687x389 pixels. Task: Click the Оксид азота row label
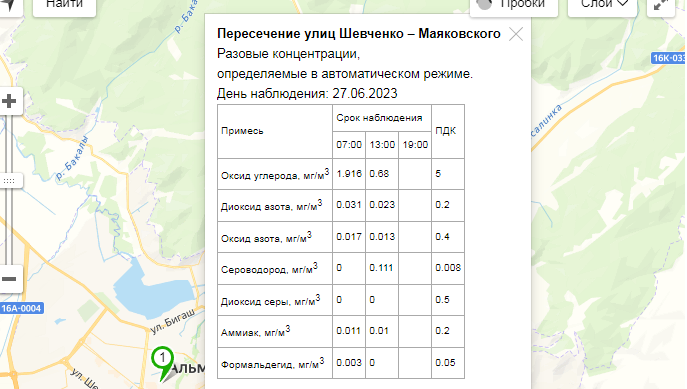[x=266, y=237]
